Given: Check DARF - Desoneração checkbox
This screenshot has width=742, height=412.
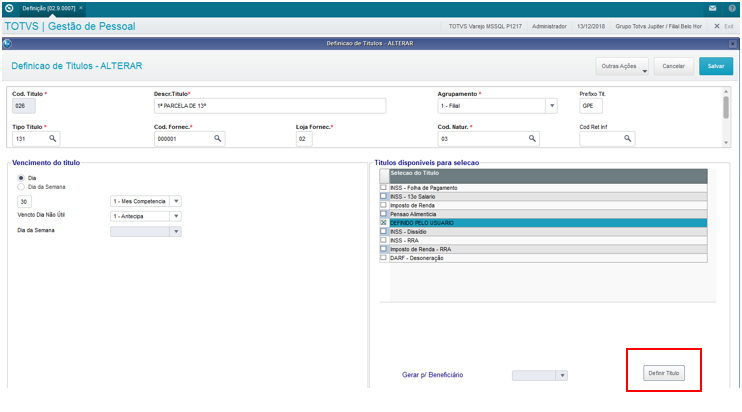Looking at the screenshot, I should click(x=383, y=258).
